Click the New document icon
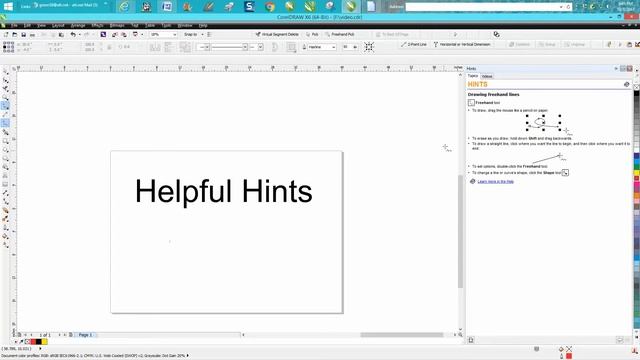640x360 pixels. coord(6,35)
